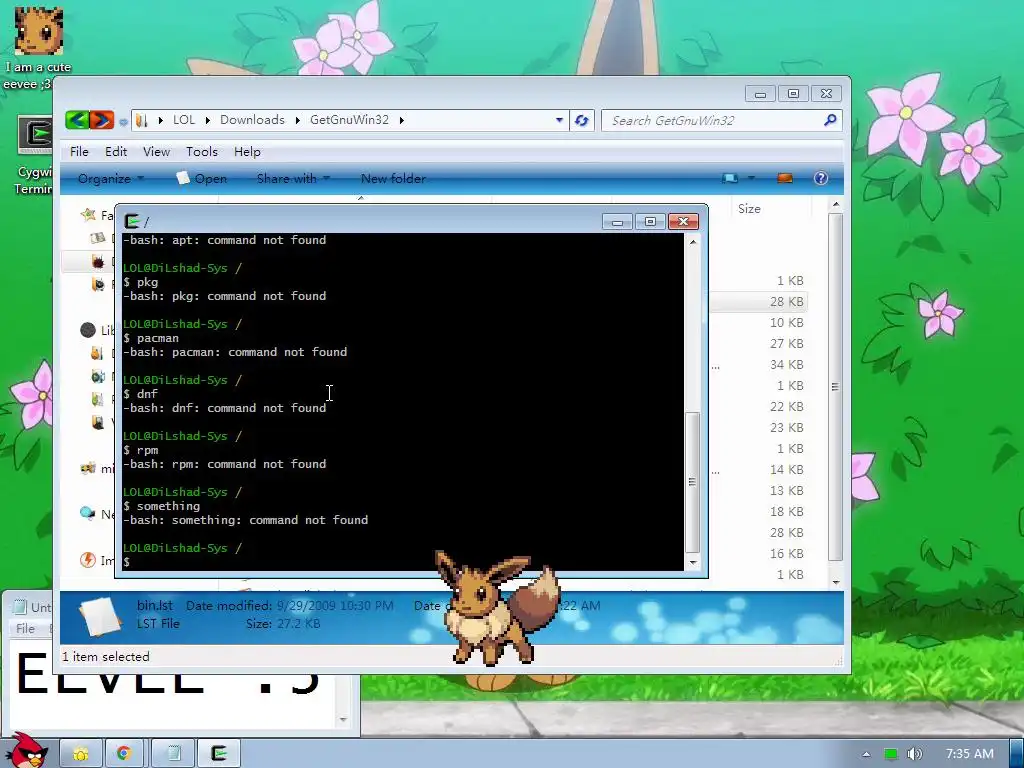Click the 7:35 AM taskbar clock
This screenshot has height=768, width=1024.
(970, 754)
